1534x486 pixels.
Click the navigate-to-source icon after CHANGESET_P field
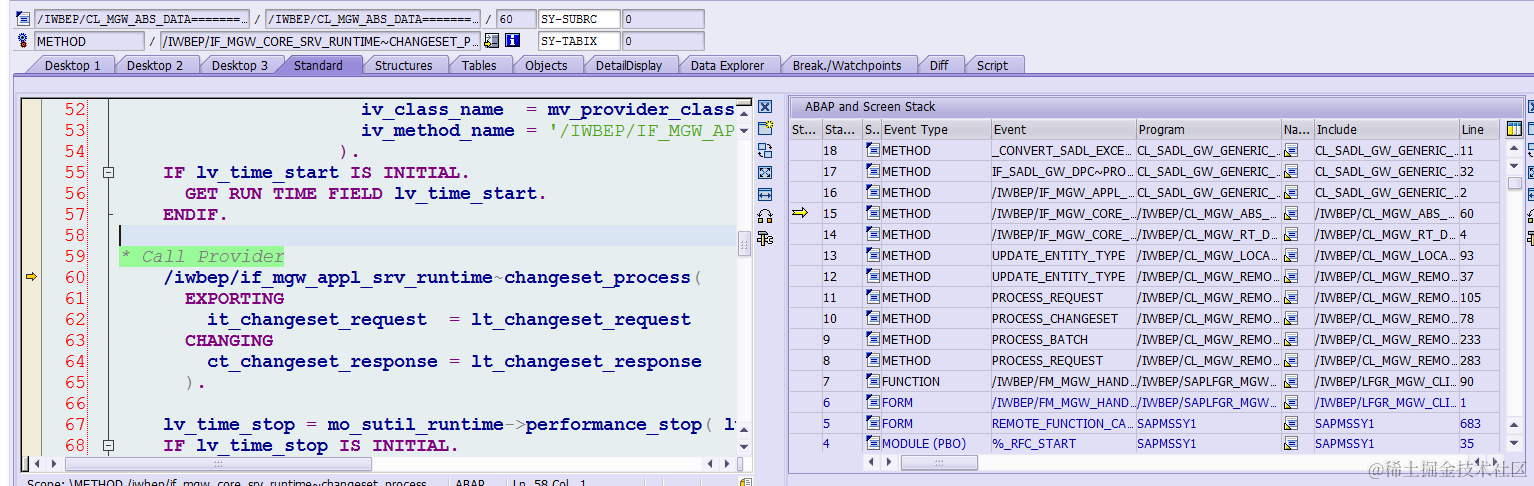tap(491, 41)
